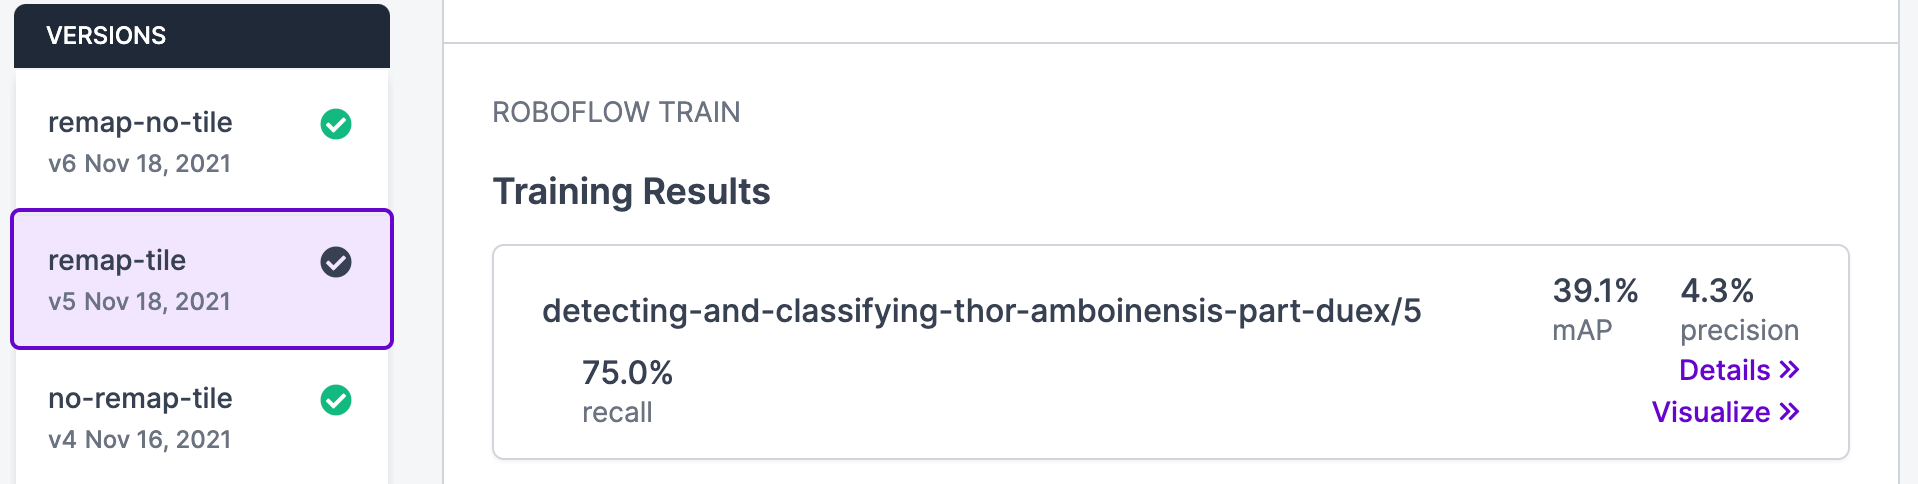Click the double chevron beside Visualize
This screenshot has height=484, width=1918.
coord(1790,412)
